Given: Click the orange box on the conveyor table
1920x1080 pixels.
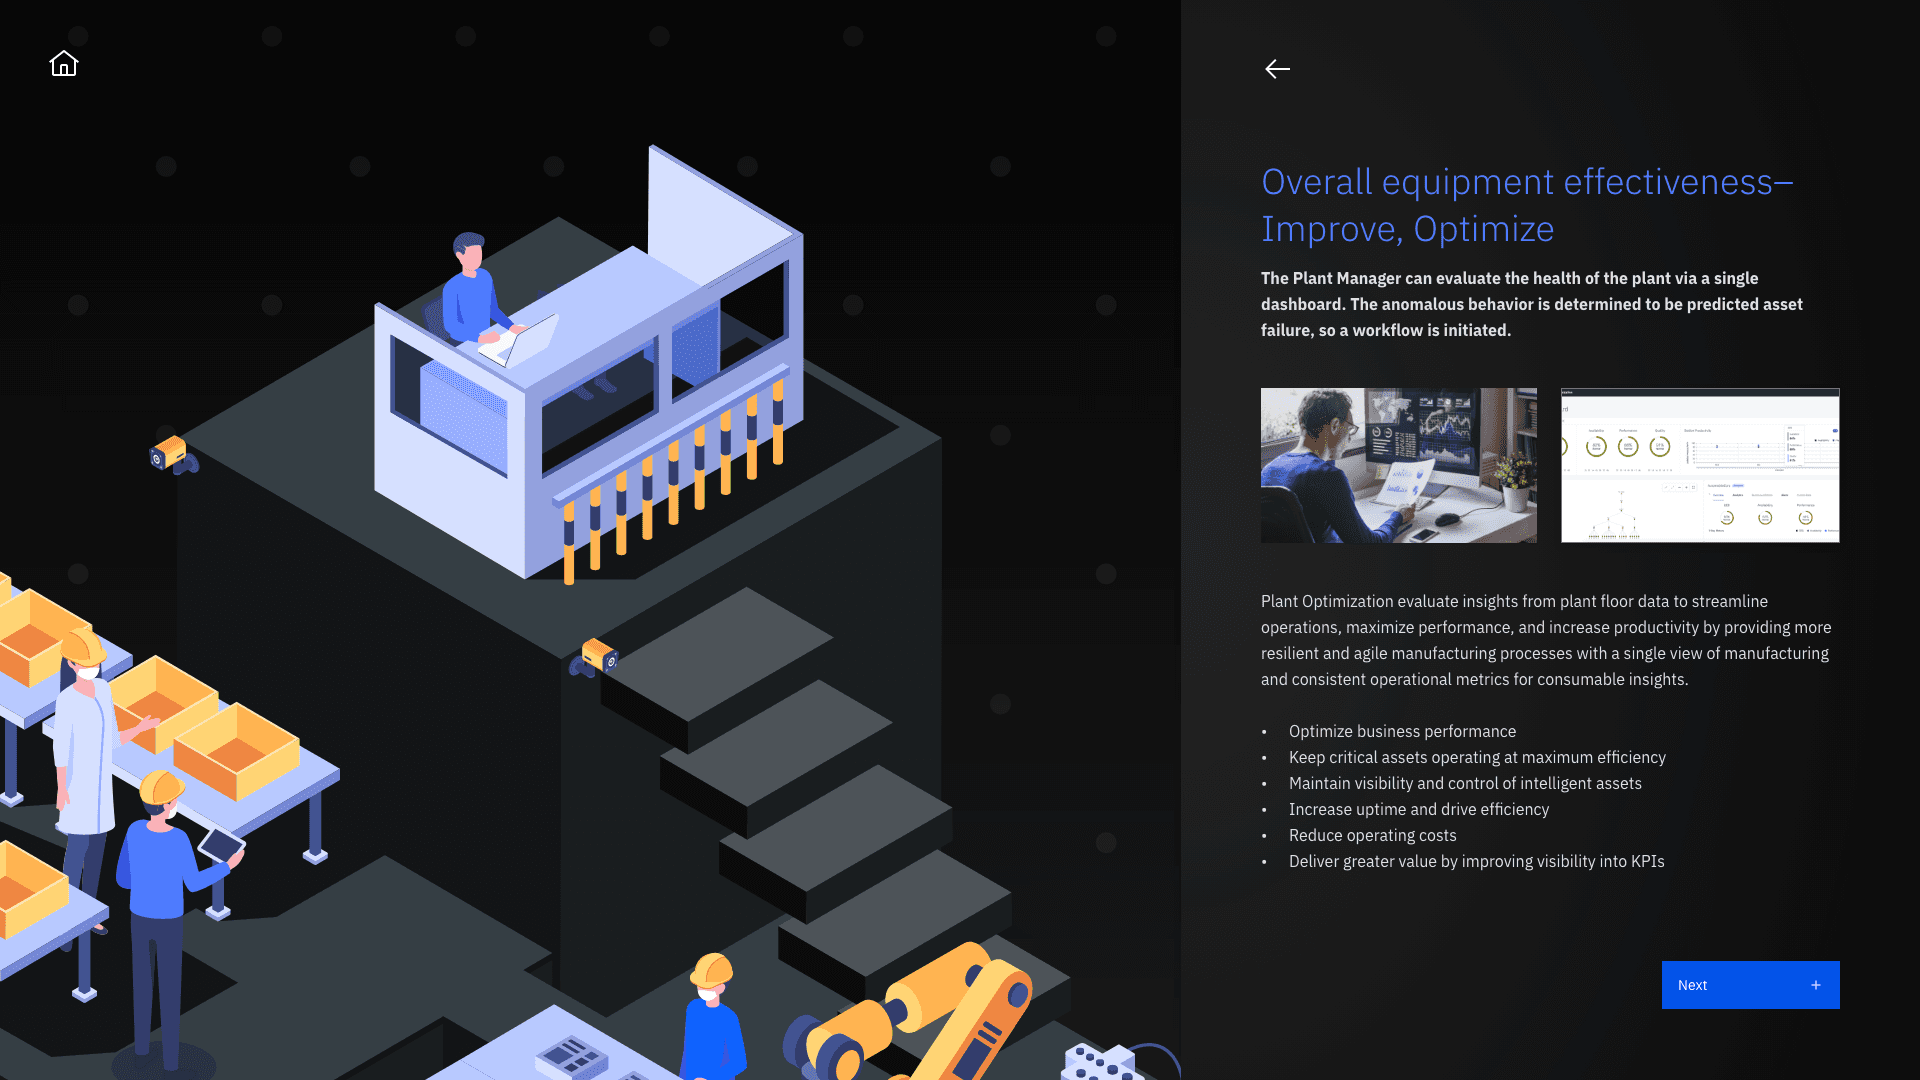Looking at the screenshot, I should 236,752.
